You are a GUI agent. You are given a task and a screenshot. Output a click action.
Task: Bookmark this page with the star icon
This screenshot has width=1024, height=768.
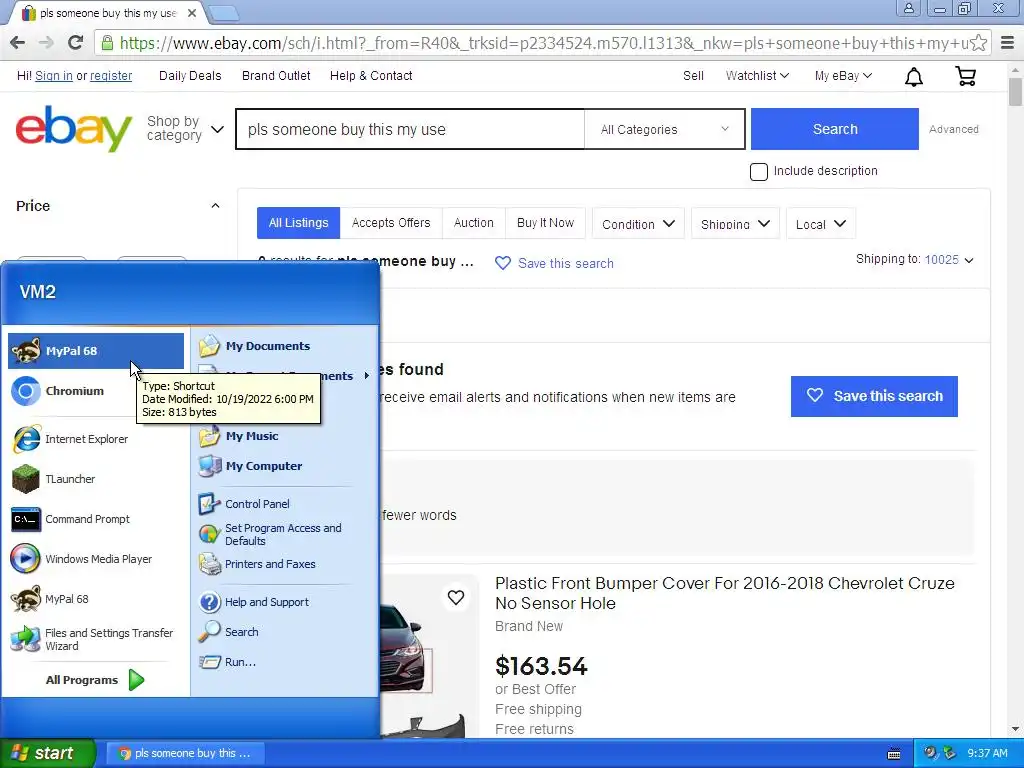pyautogui.click(x=978, y=43)
